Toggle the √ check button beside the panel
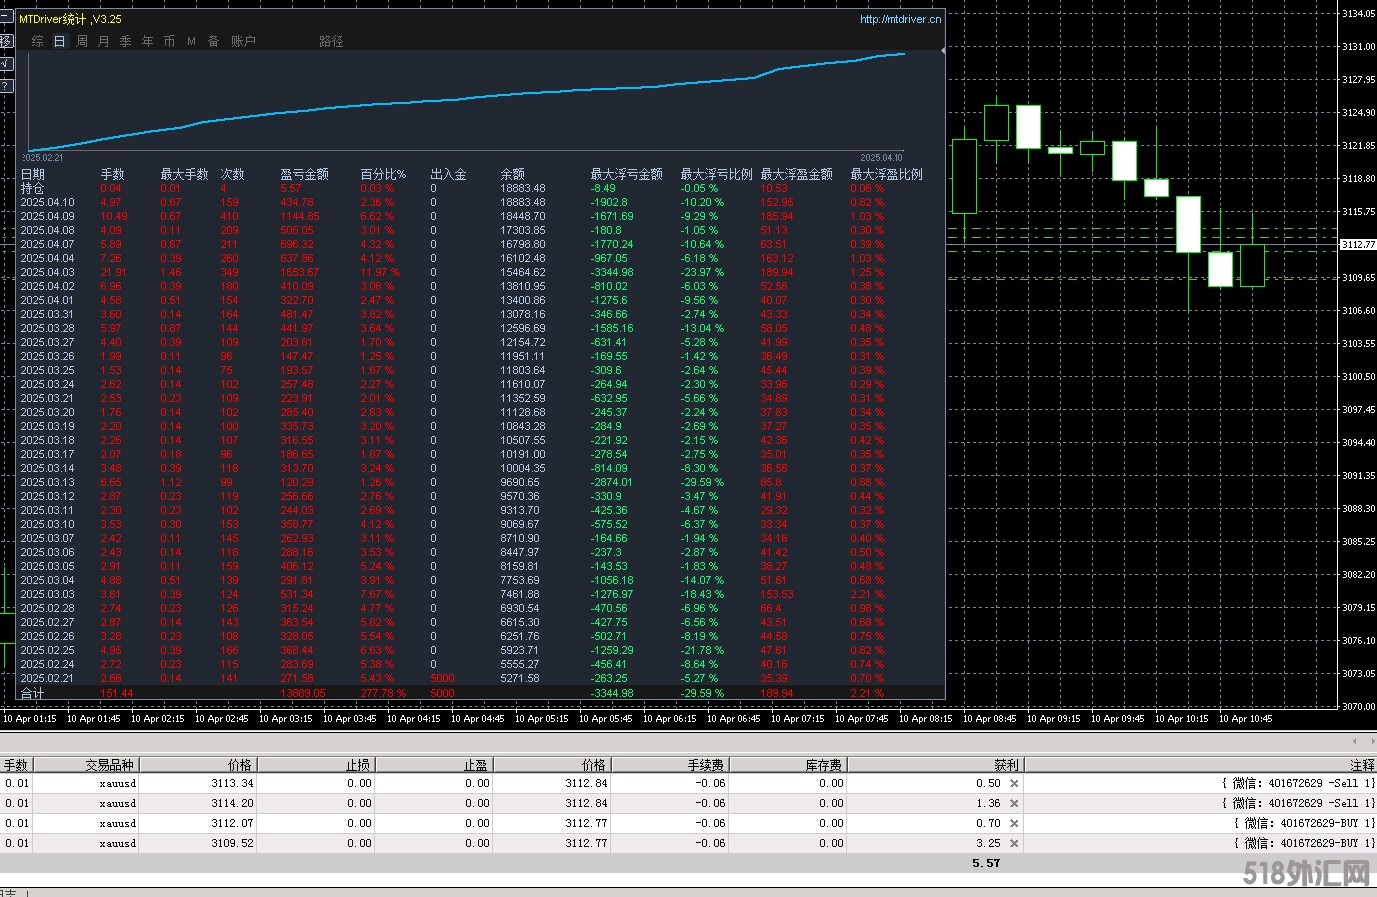The height and width of the screenshot is (897, 1377). (x=6, y=63)
